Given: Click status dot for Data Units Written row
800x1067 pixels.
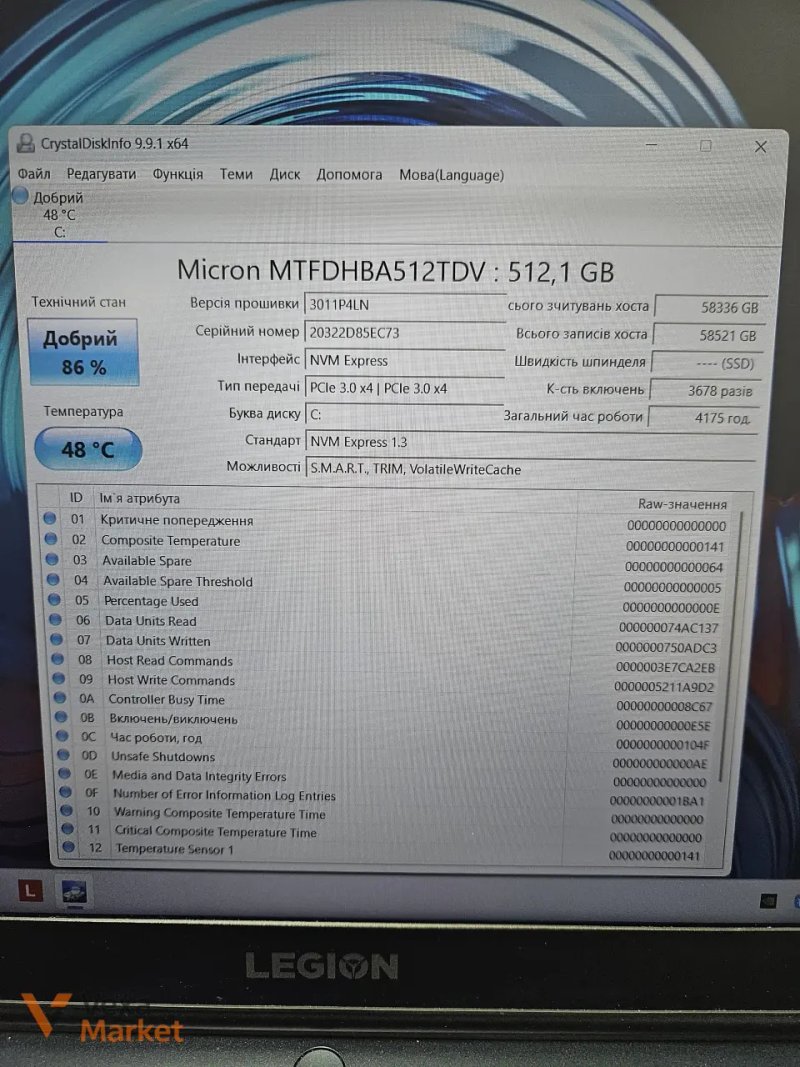Looking at the screenshot, I should pos(57,639).
